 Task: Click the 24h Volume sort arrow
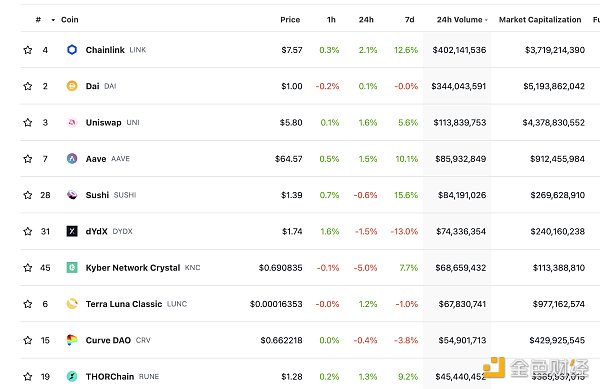coord(486,20)
